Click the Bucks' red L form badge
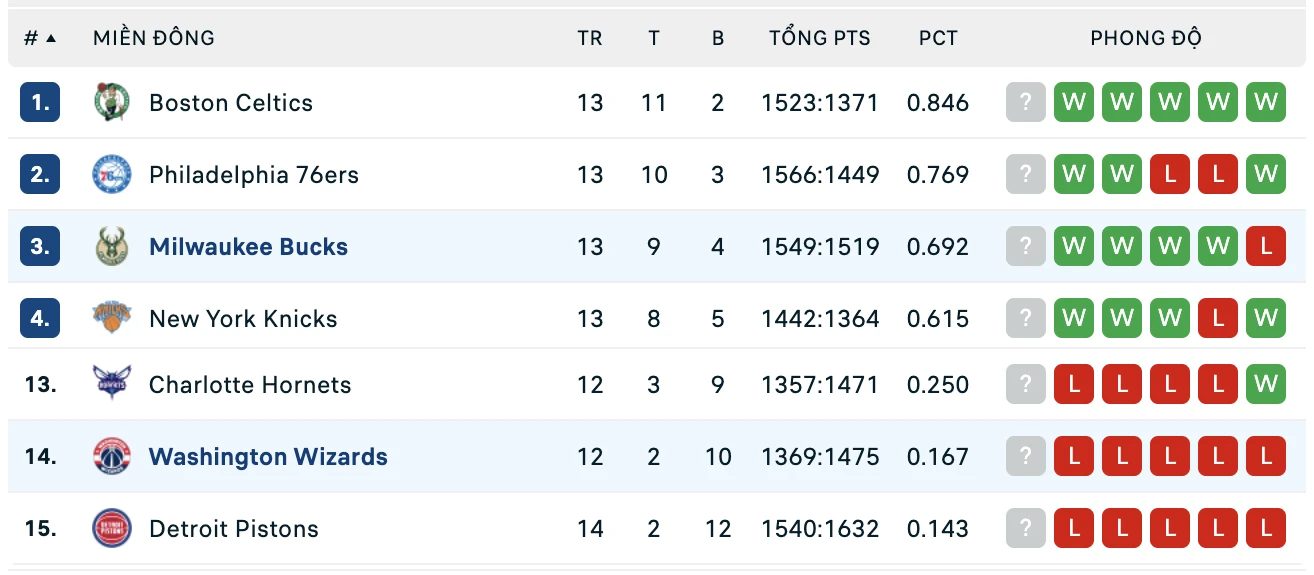 (x=1266, y=246)
